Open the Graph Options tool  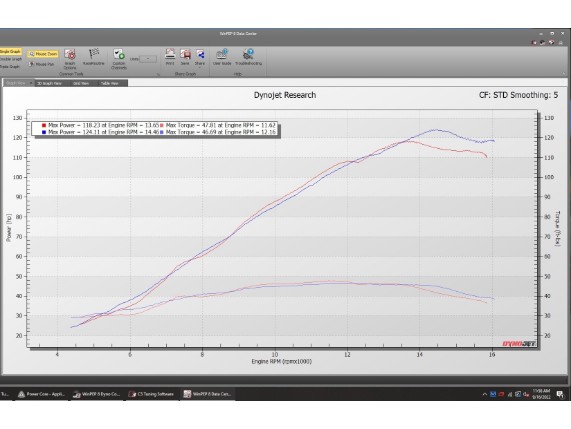click(x=70, y=59)
